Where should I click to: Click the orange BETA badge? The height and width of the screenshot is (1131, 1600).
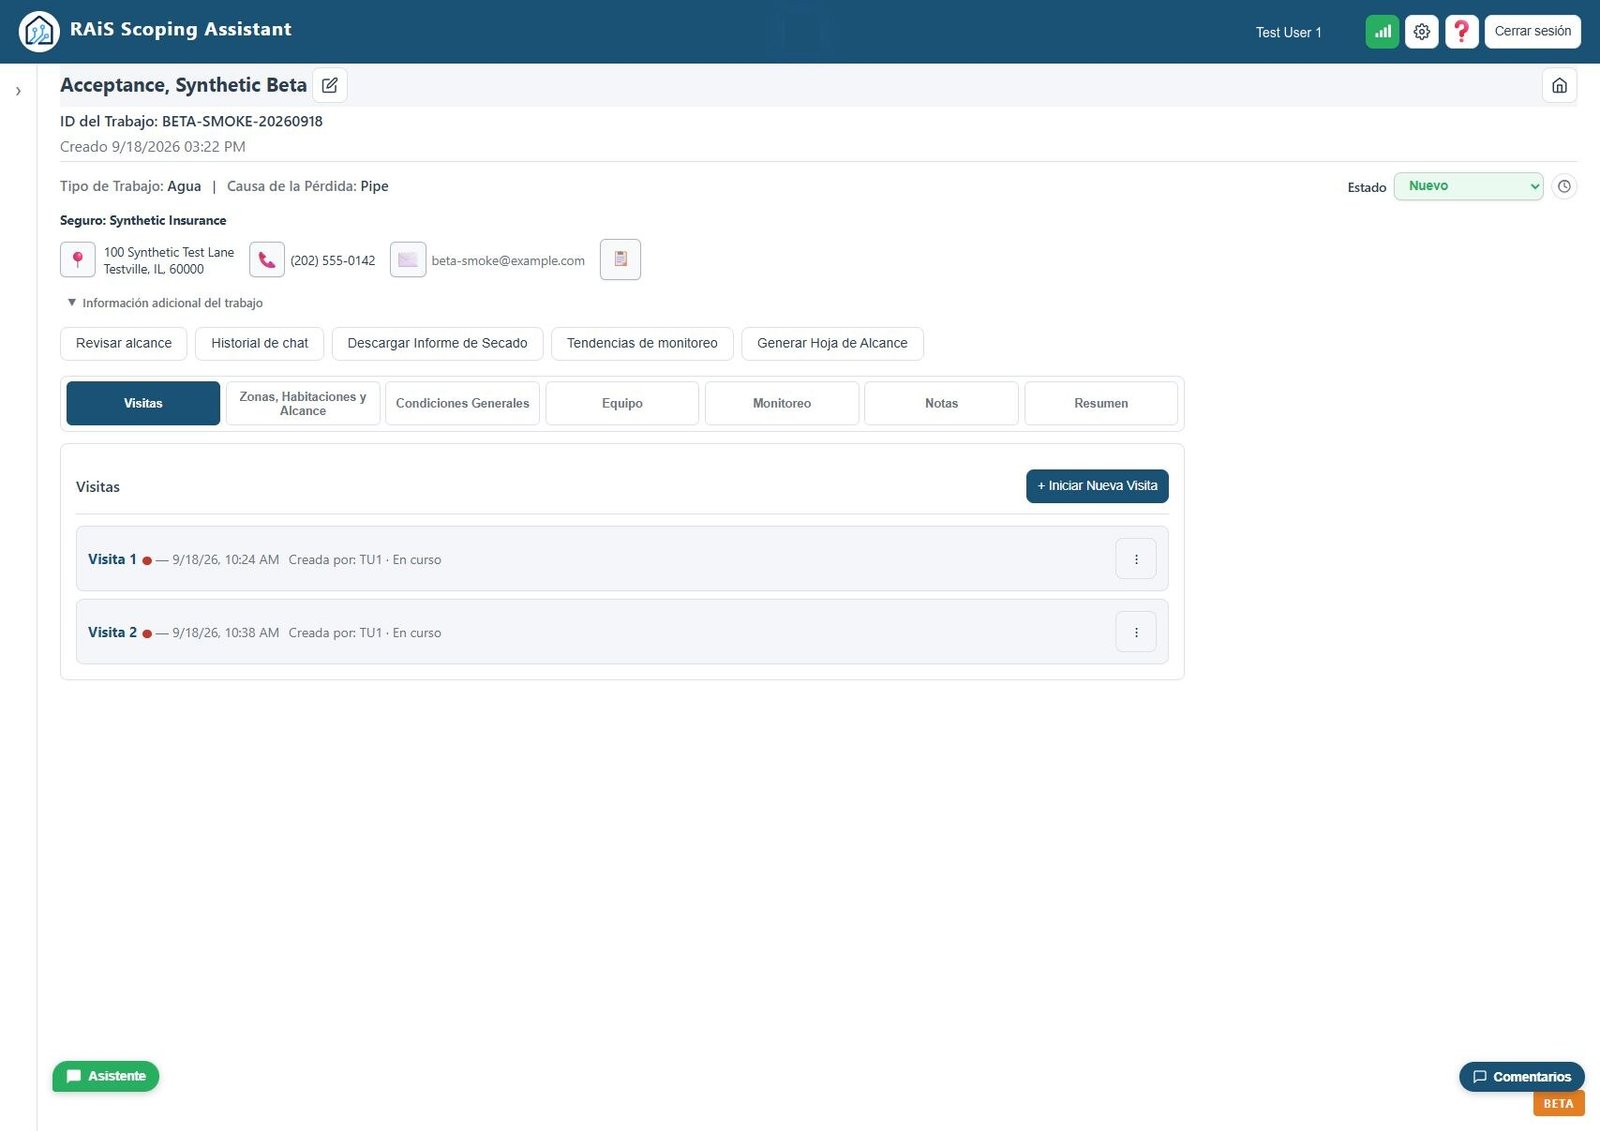(1558, 1104)
